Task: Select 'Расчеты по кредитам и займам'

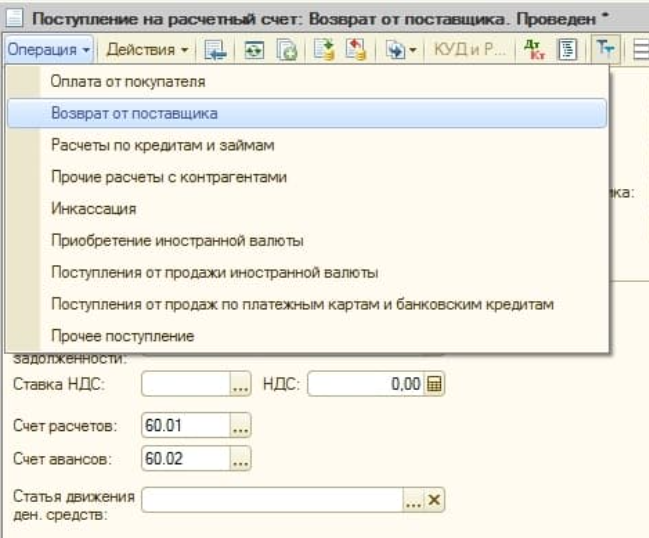Action: (x=162, y=145)
